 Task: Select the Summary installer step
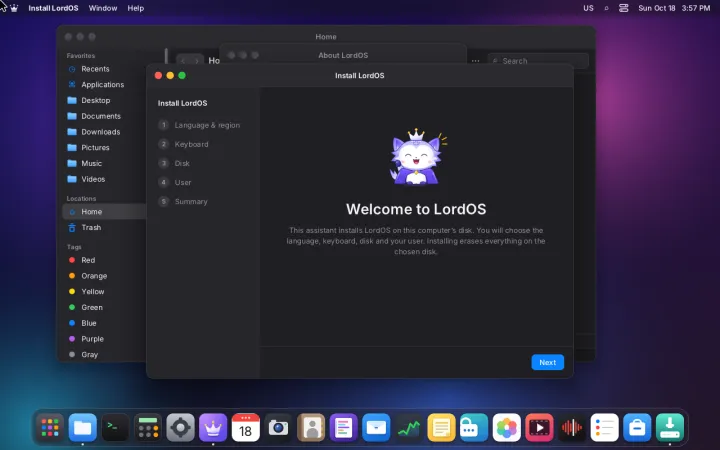click(x=183, y=202)
